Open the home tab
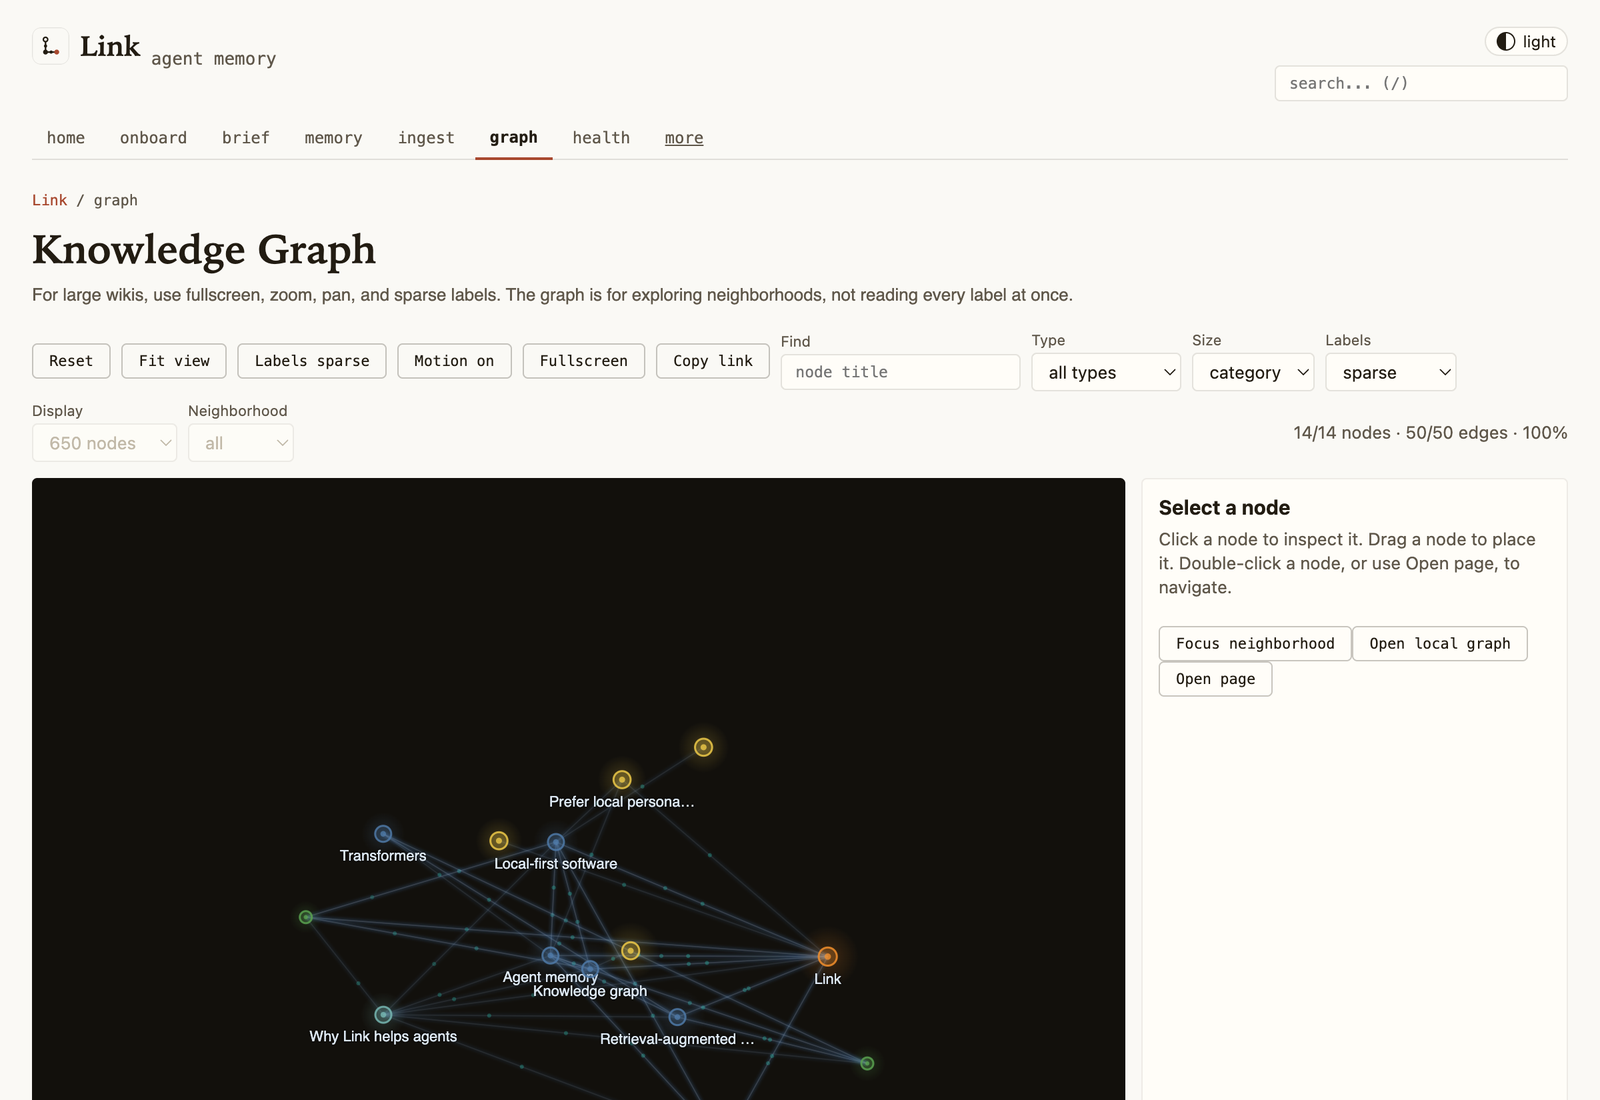Image resolution: width=1600 pixels, height=1100 pixels. (x=66, y=138)
